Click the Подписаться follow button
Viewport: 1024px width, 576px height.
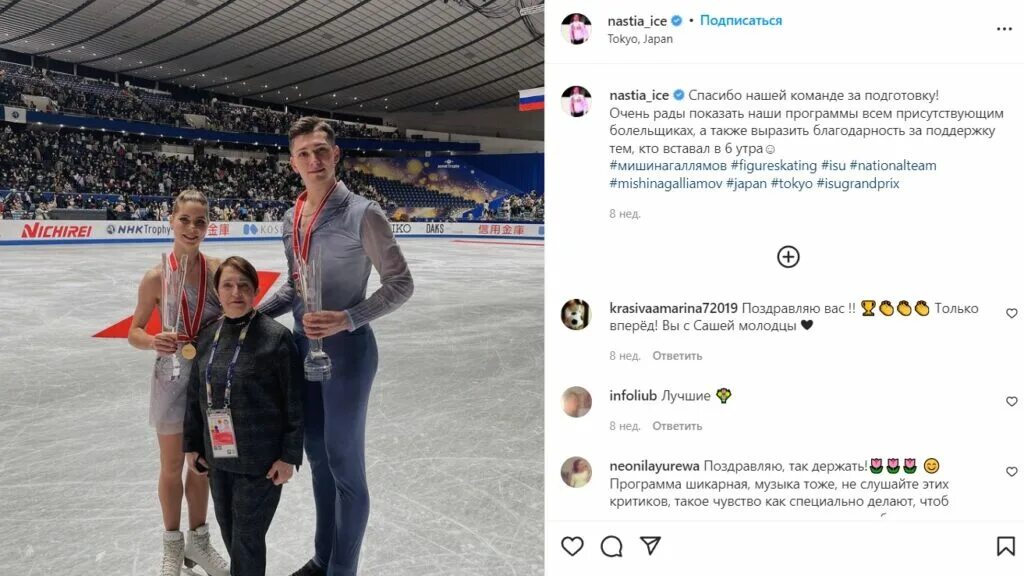click(x=741, y=20)
